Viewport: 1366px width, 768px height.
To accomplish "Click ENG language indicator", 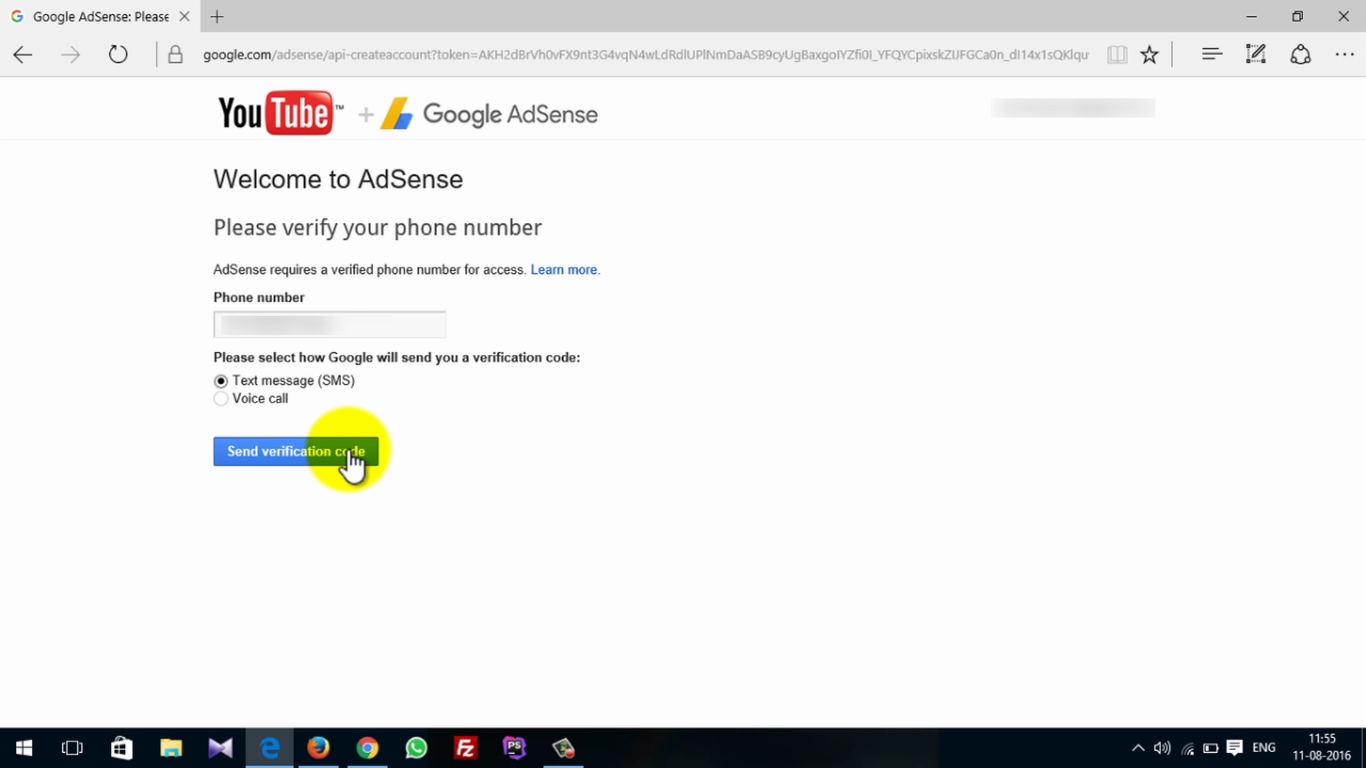I will click(x=1264, y=748).
